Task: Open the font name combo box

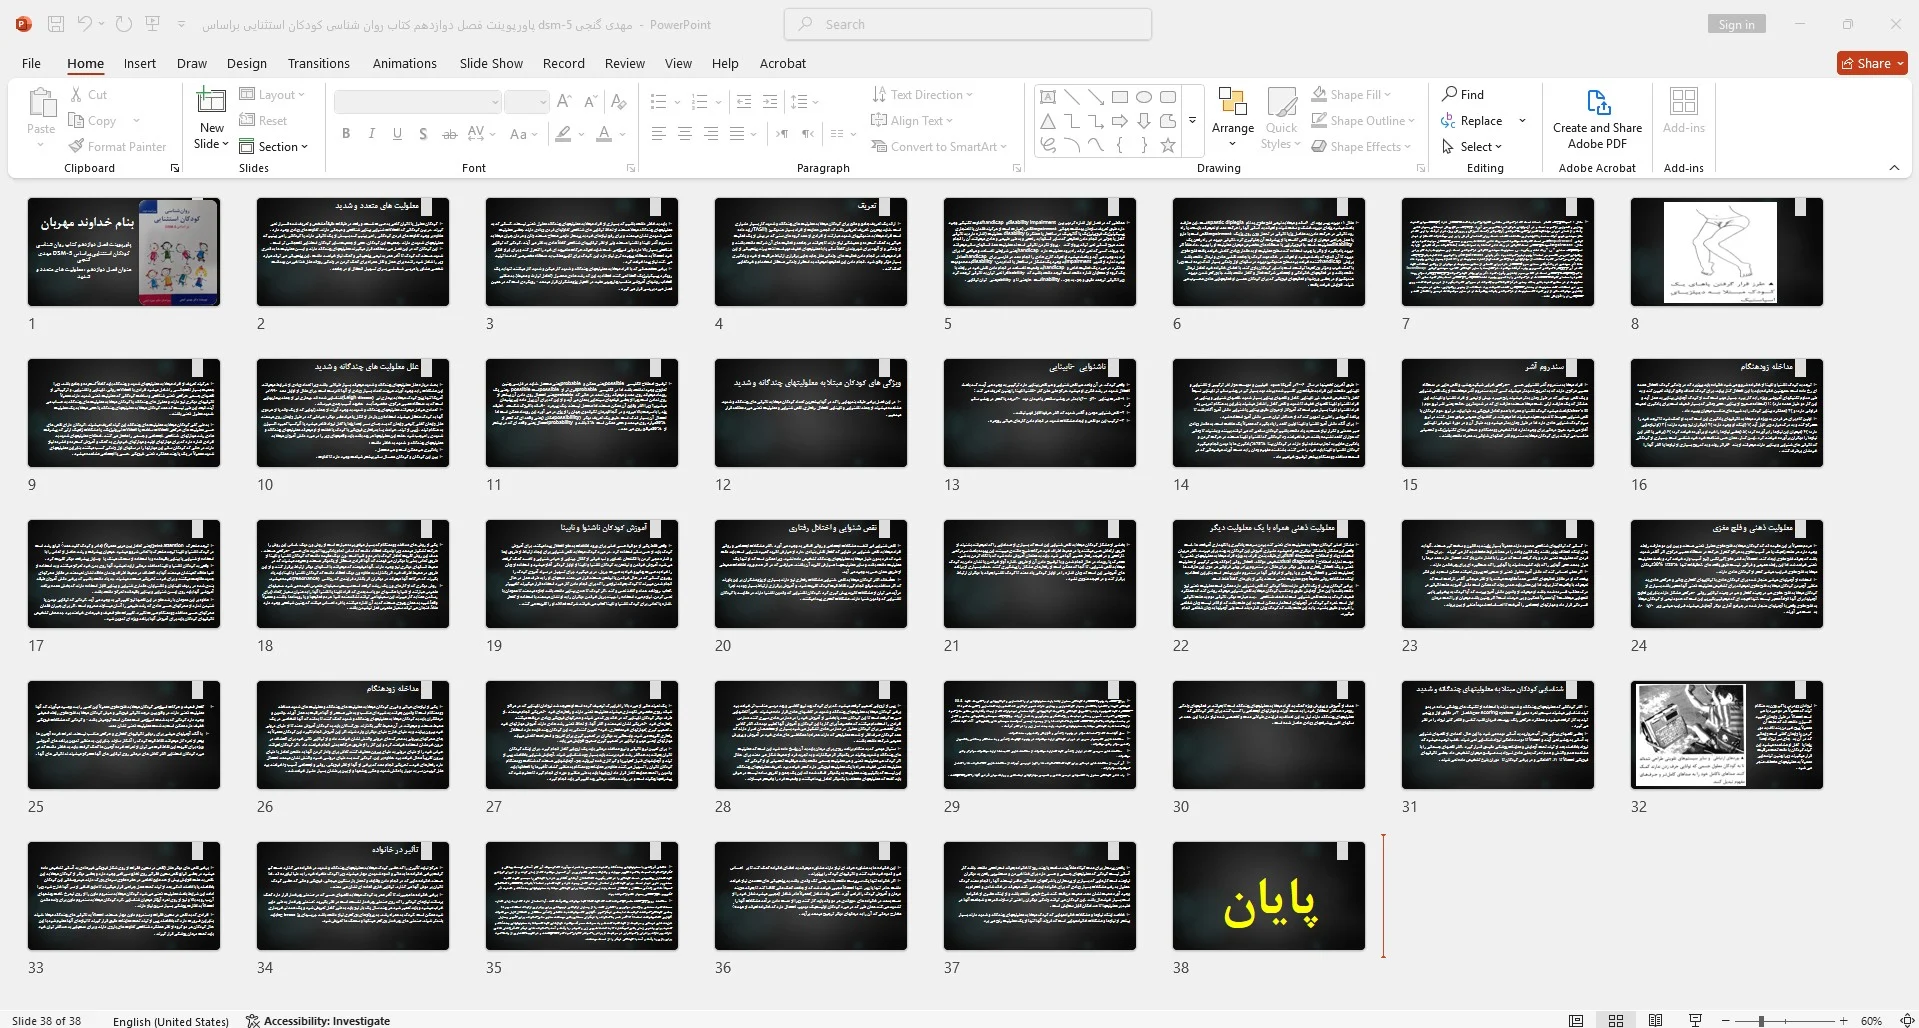Action: [417, 102]
